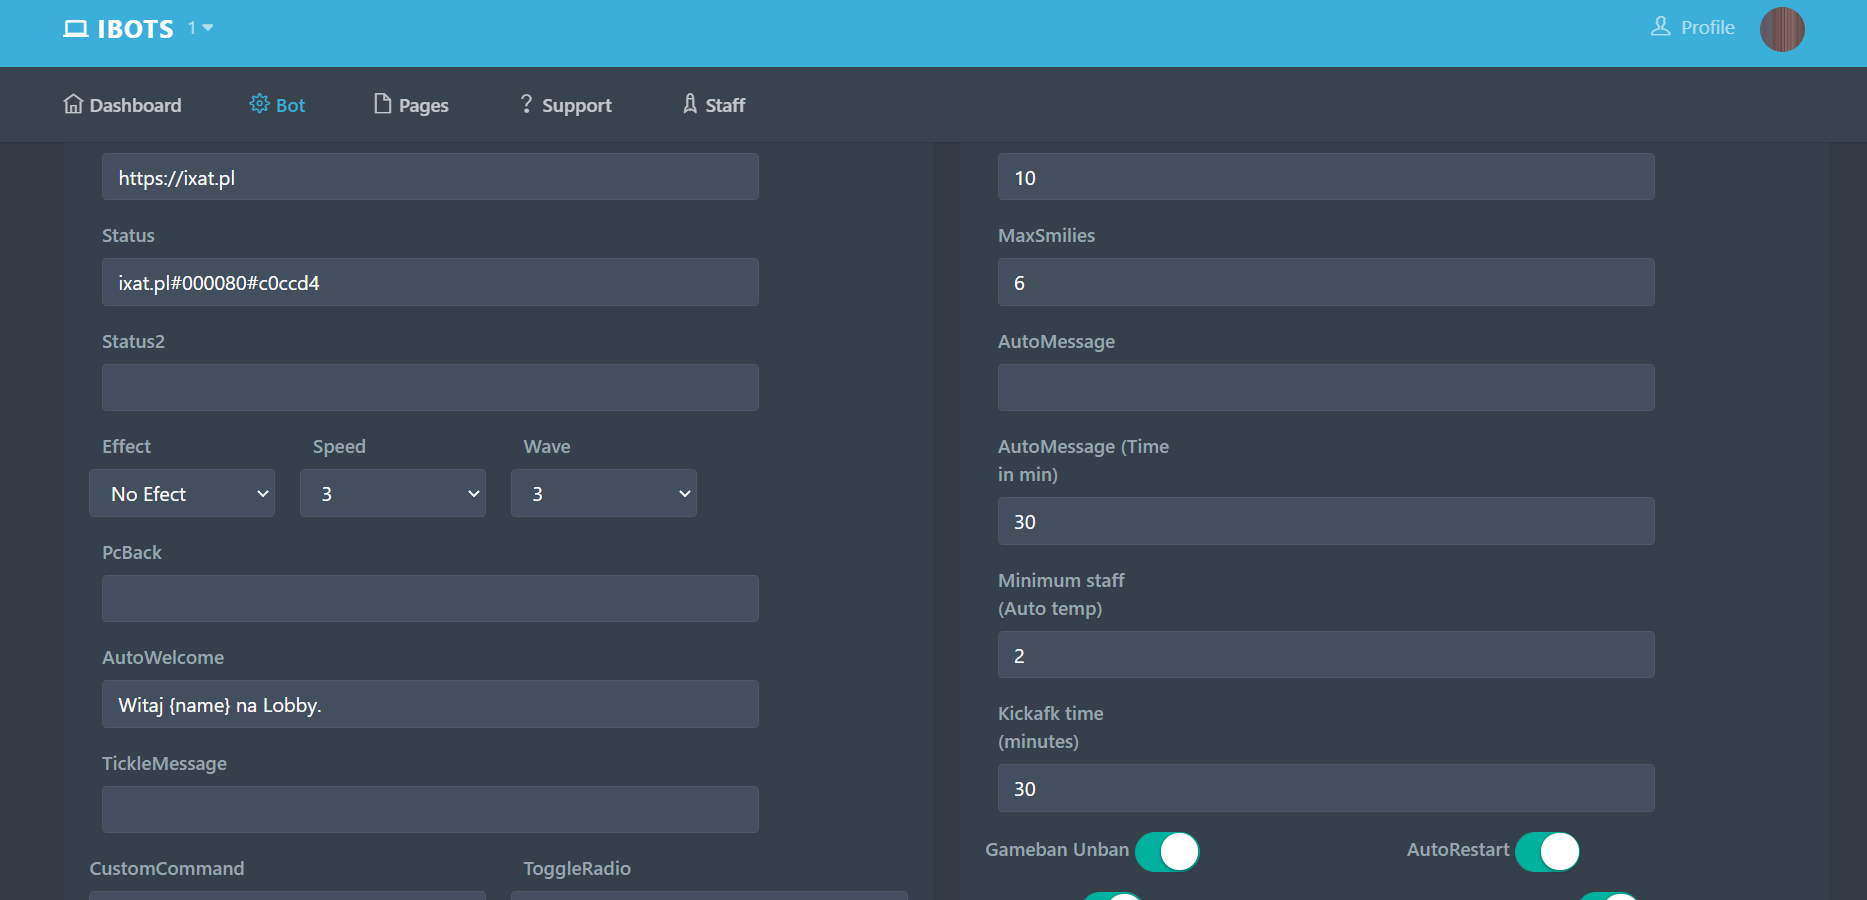Image resolution: width=1867 pixels, height=900 pixels.
Task: Click the Dashboard home icon
Action: click(x=73, y=104)
